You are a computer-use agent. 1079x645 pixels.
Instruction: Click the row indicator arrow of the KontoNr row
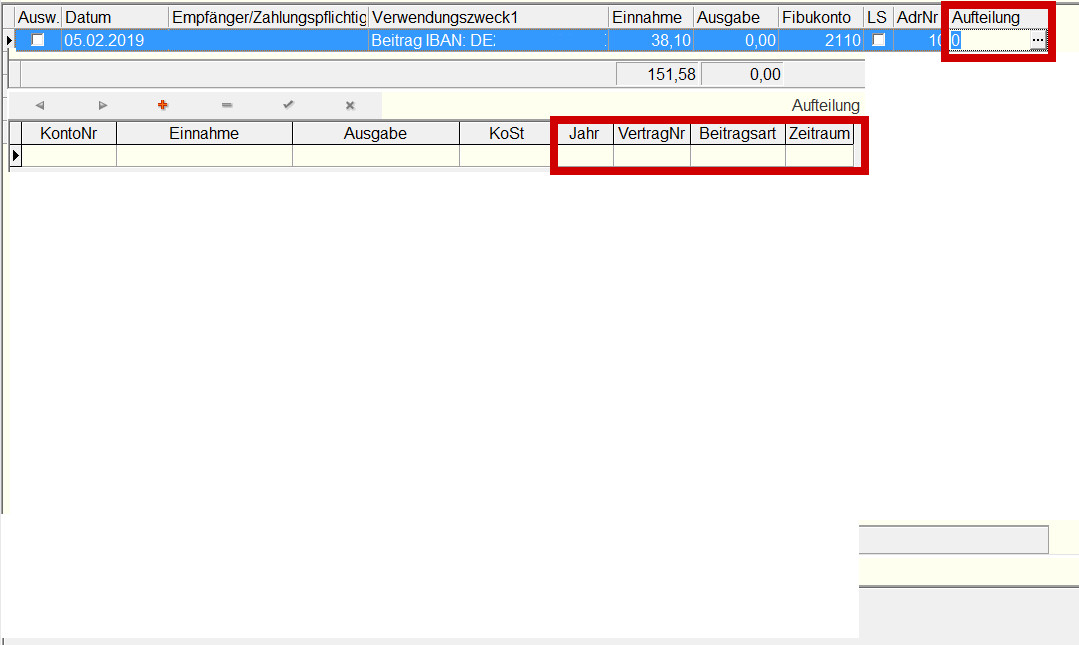[x=15, y=156]
